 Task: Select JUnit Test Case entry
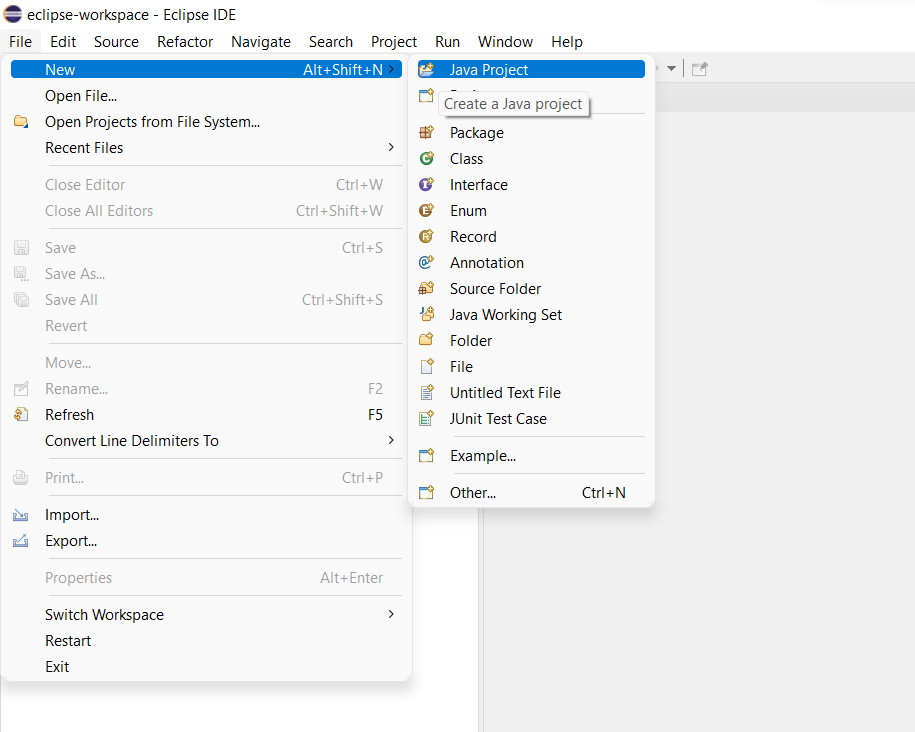(x=532, y=419)
